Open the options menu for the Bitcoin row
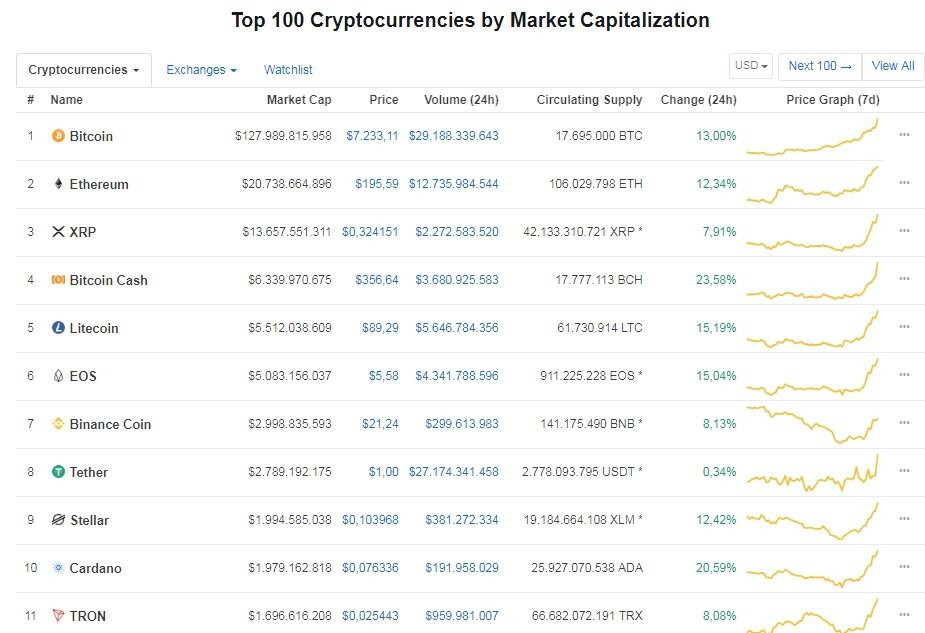The image size is (925, 633). click(904, 135)
